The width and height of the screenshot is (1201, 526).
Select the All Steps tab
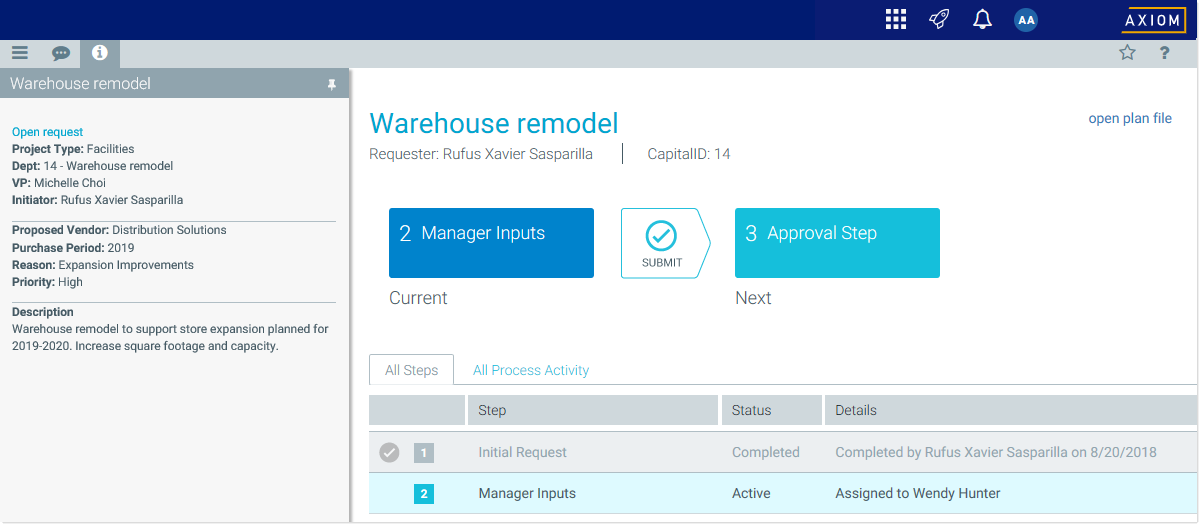(411, 370)
